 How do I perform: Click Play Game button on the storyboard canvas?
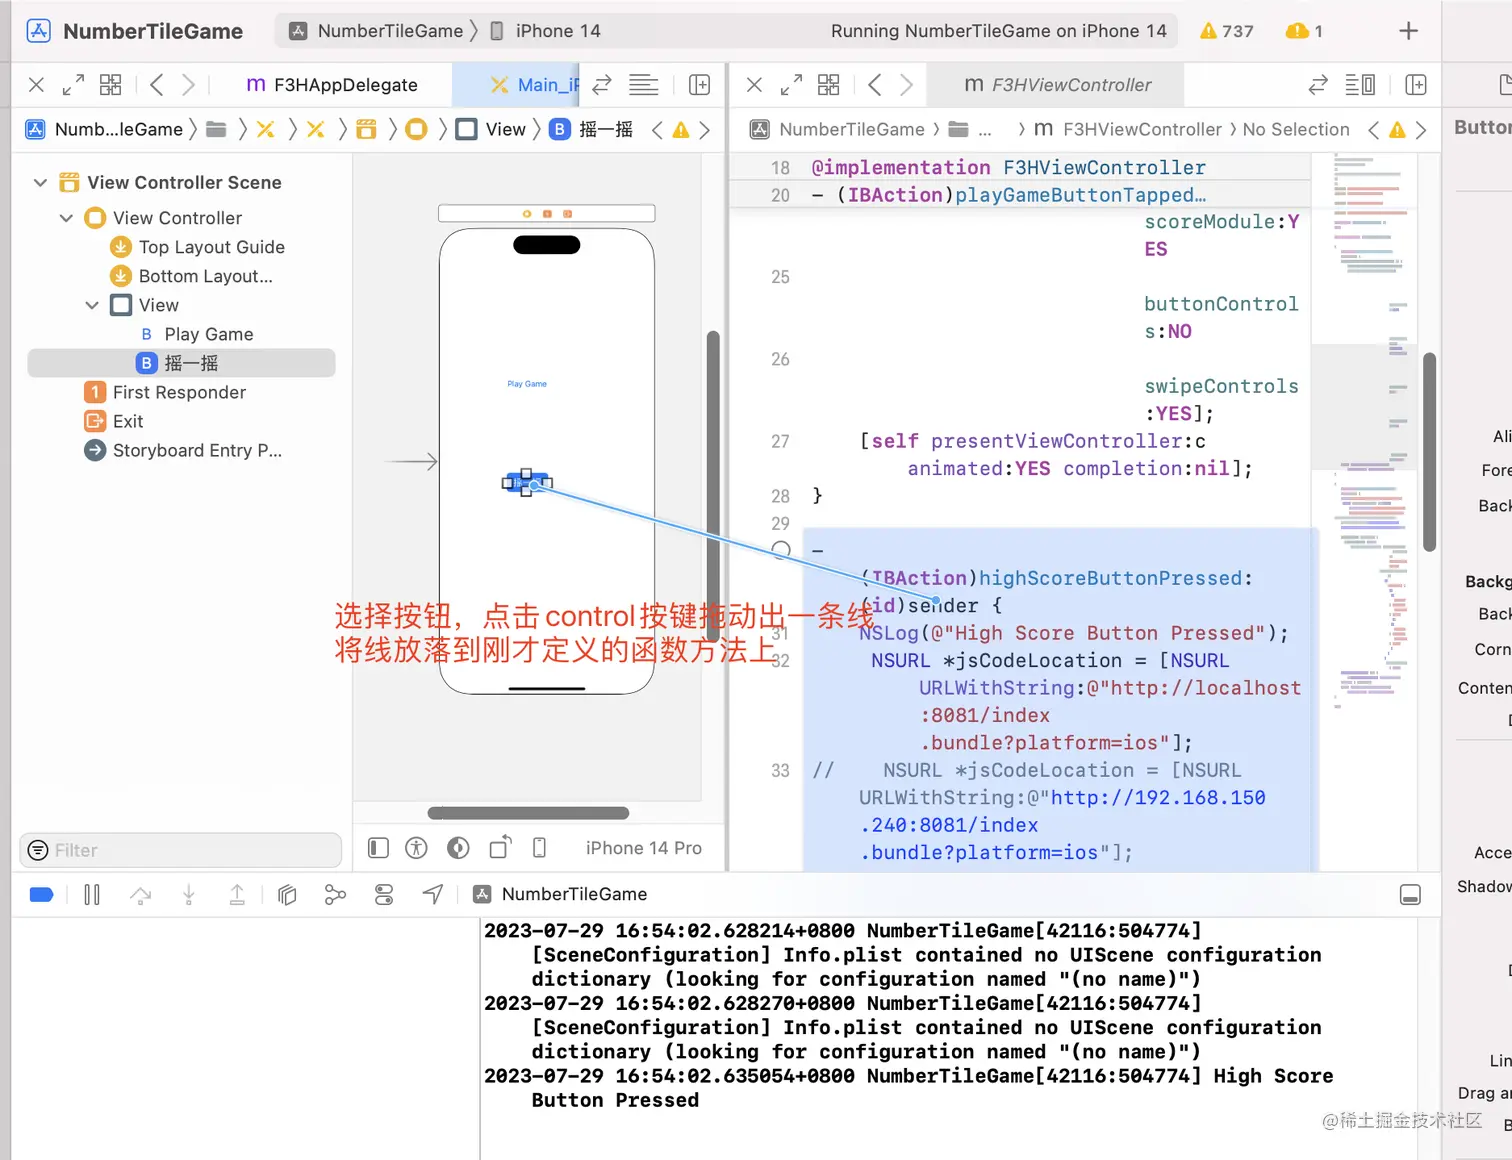click(x=527, y=384)
